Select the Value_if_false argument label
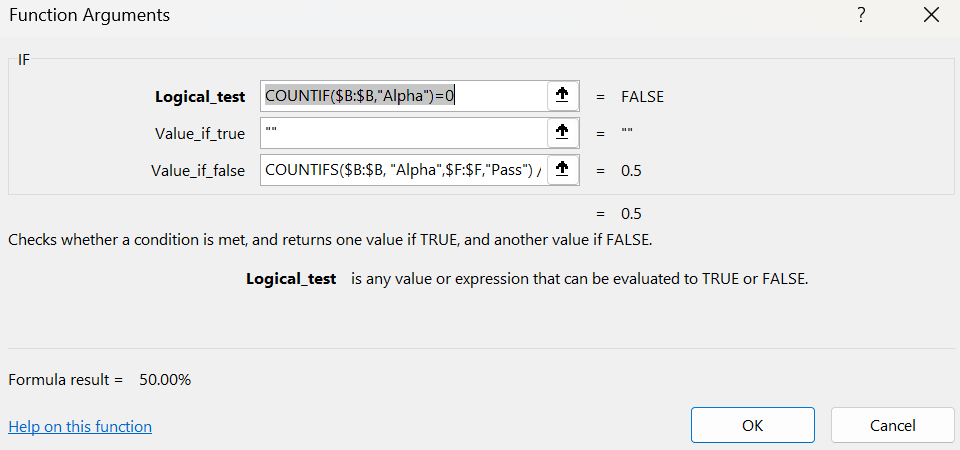Viewport: 960px width, 450px height. coord(198,171)
